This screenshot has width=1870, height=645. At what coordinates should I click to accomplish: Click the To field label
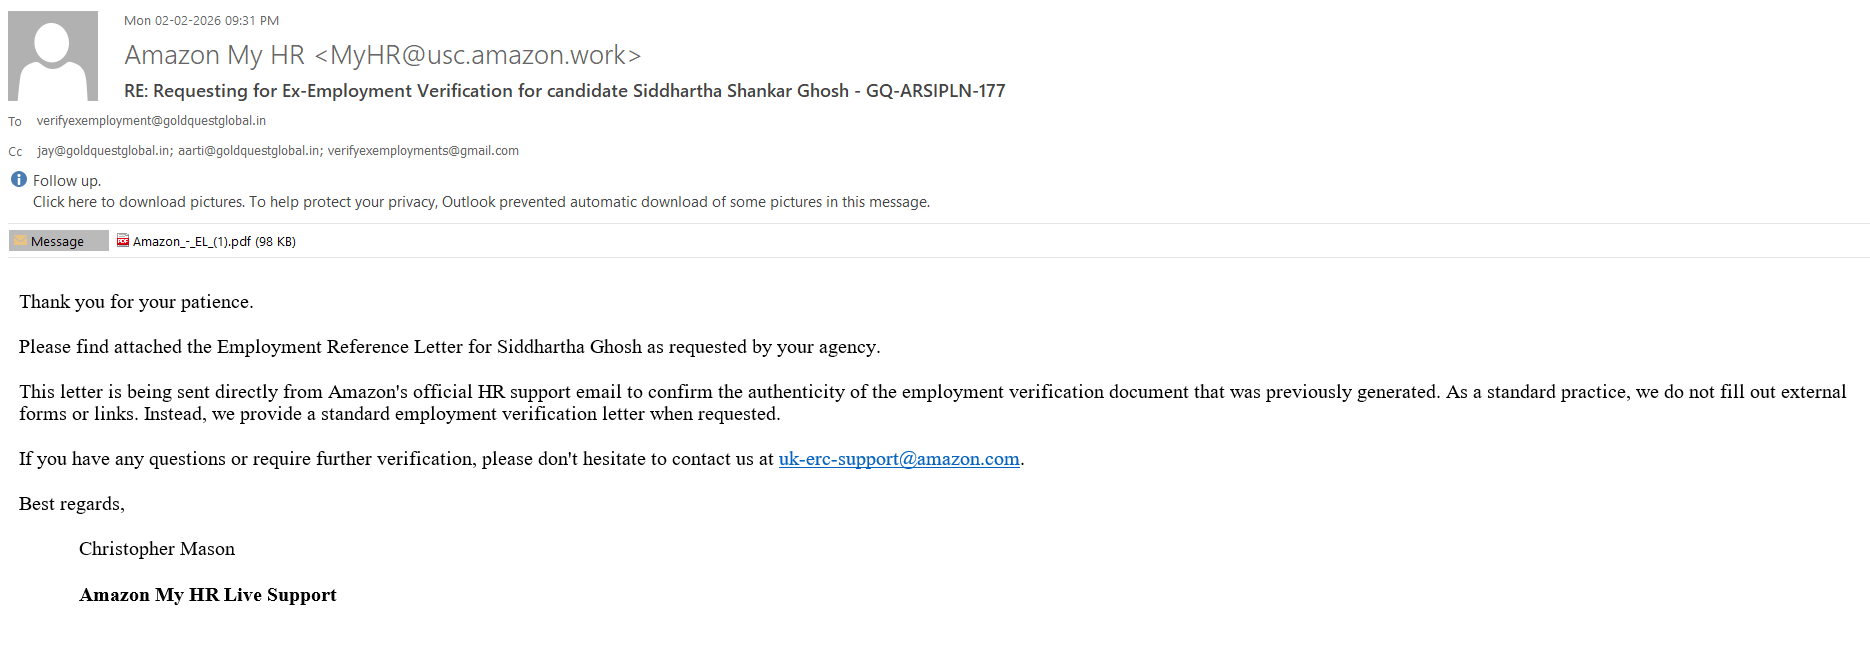click(x=15, y=122)
